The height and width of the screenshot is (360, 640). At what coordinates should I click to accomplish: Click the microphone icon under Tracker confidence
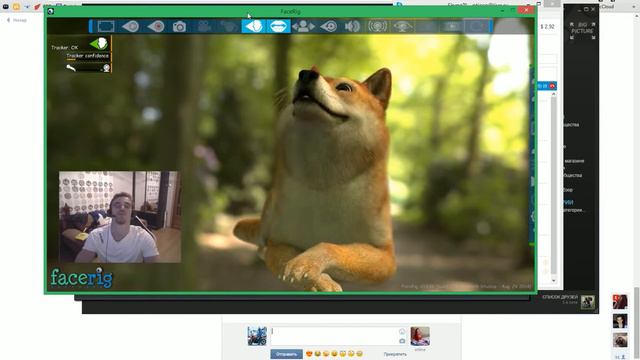pos(71,68)
